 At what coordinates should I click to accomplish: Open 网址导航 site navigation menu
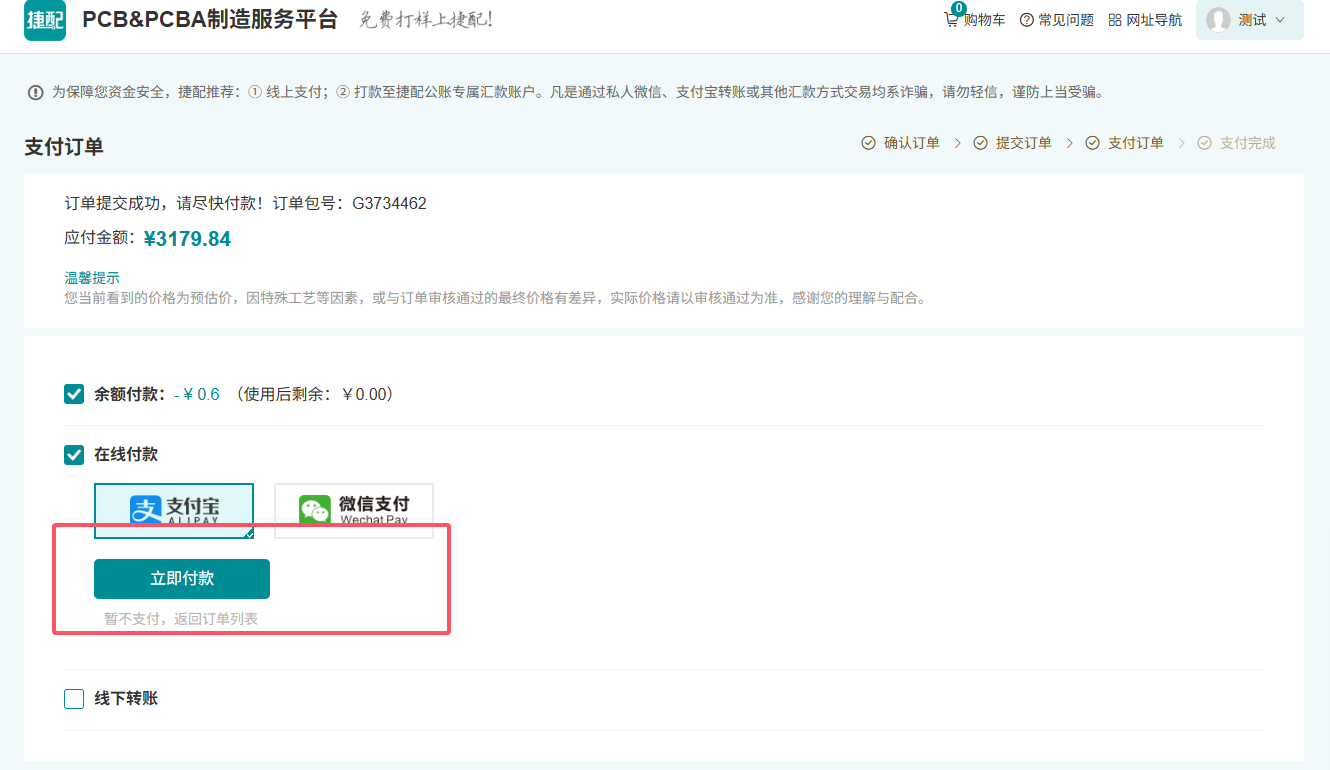click(1154, 20)
